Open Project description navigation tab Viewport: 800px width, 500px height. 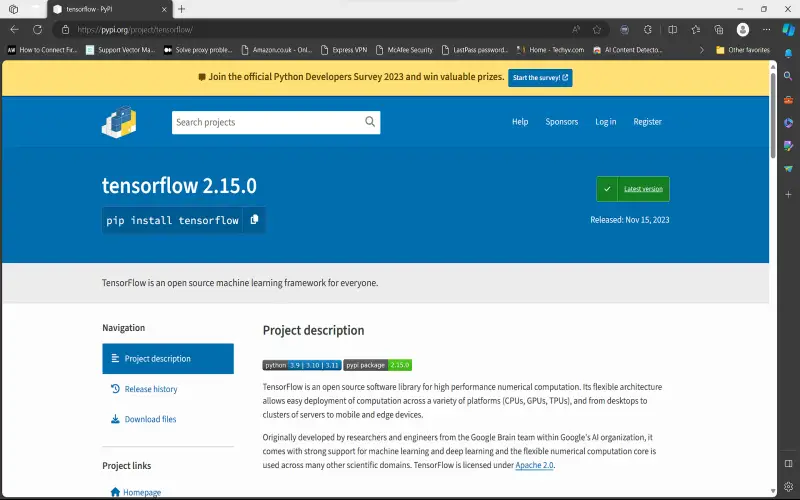pos(168,359)
